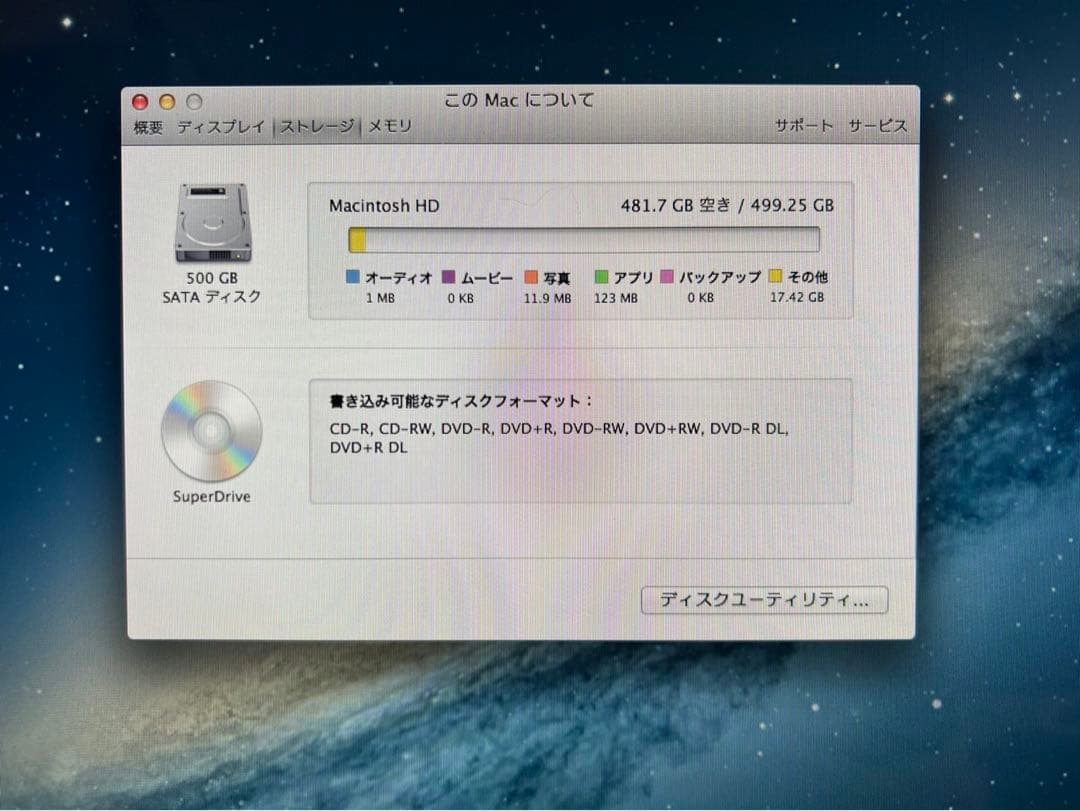Select the blue オーディオ legend square
Image resolution: width=1080 pixels, height=811 pixels.
coord(352,277)
